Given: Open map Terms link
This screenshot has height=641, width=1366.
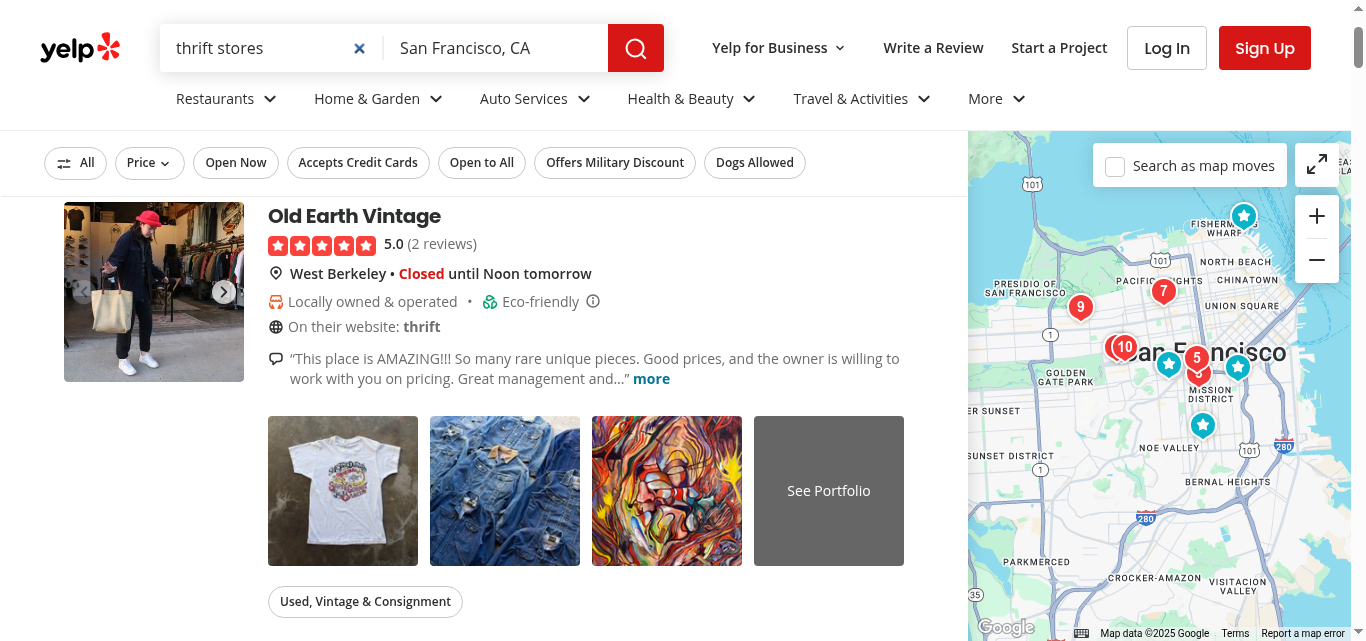Looking at the screenshot, I should pyautogui.click(x=1235, y=633).
